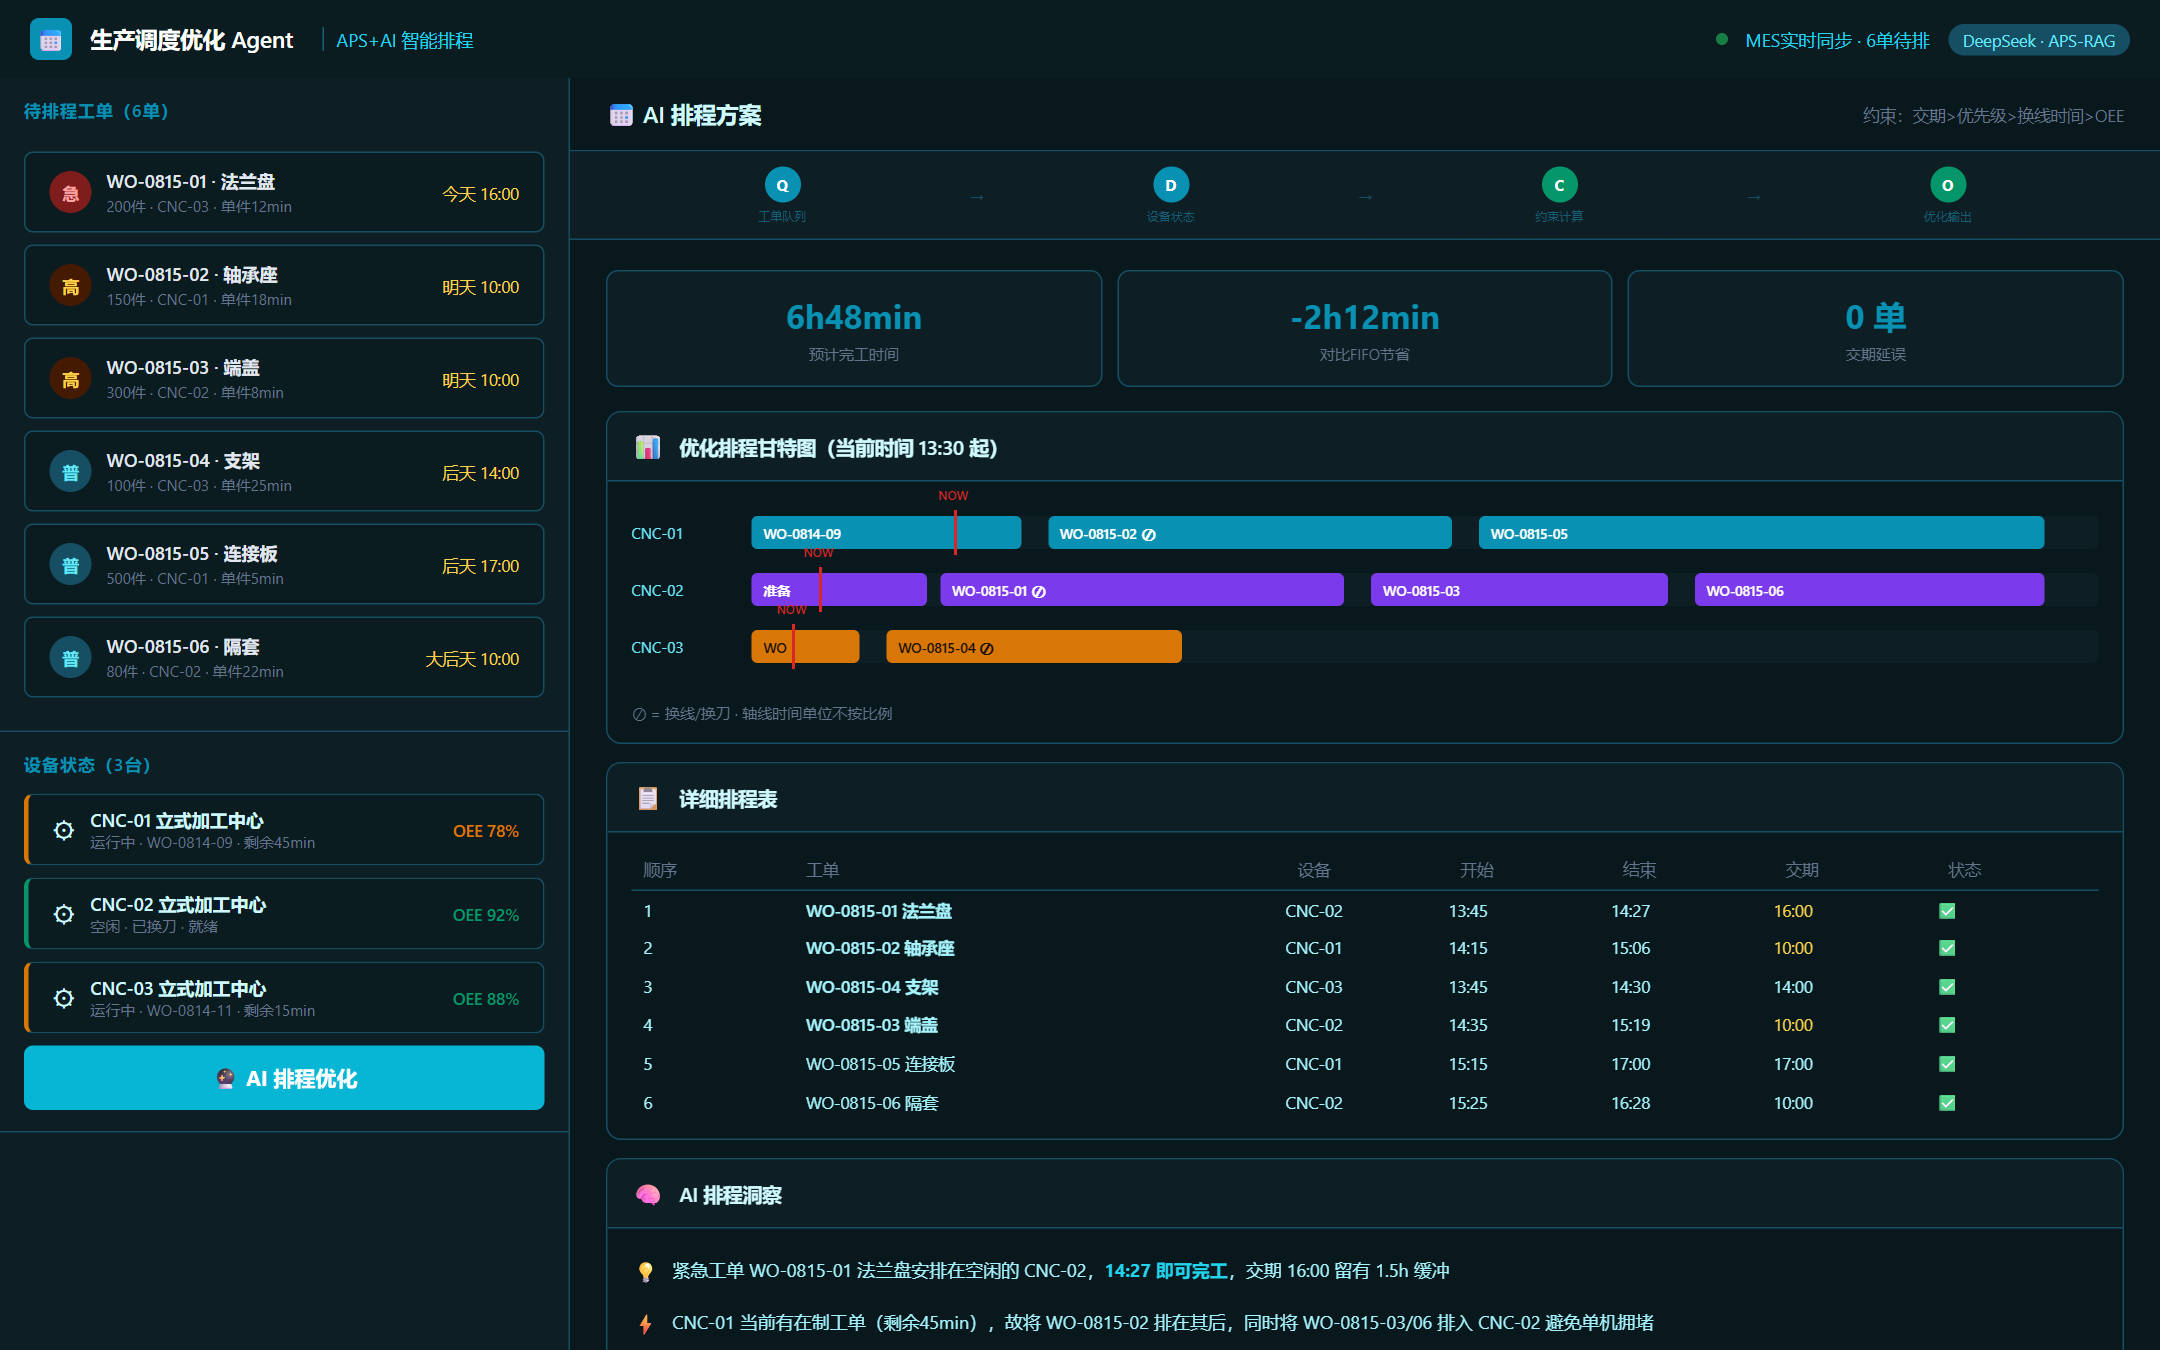Click the AI 排程方案 calendar icon
Image resolution: width=2160 pixels, height=1350 pixels.
[621, 115]
